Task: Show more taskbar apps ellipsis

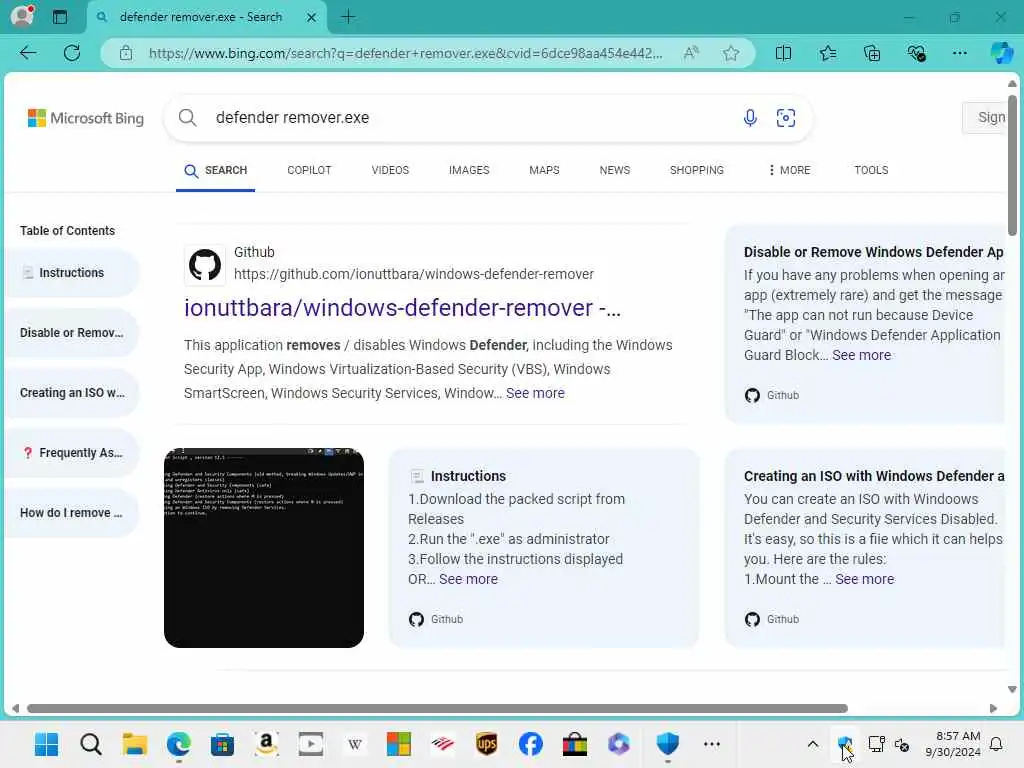Action: pyautogui.click(x=712, y=744)
